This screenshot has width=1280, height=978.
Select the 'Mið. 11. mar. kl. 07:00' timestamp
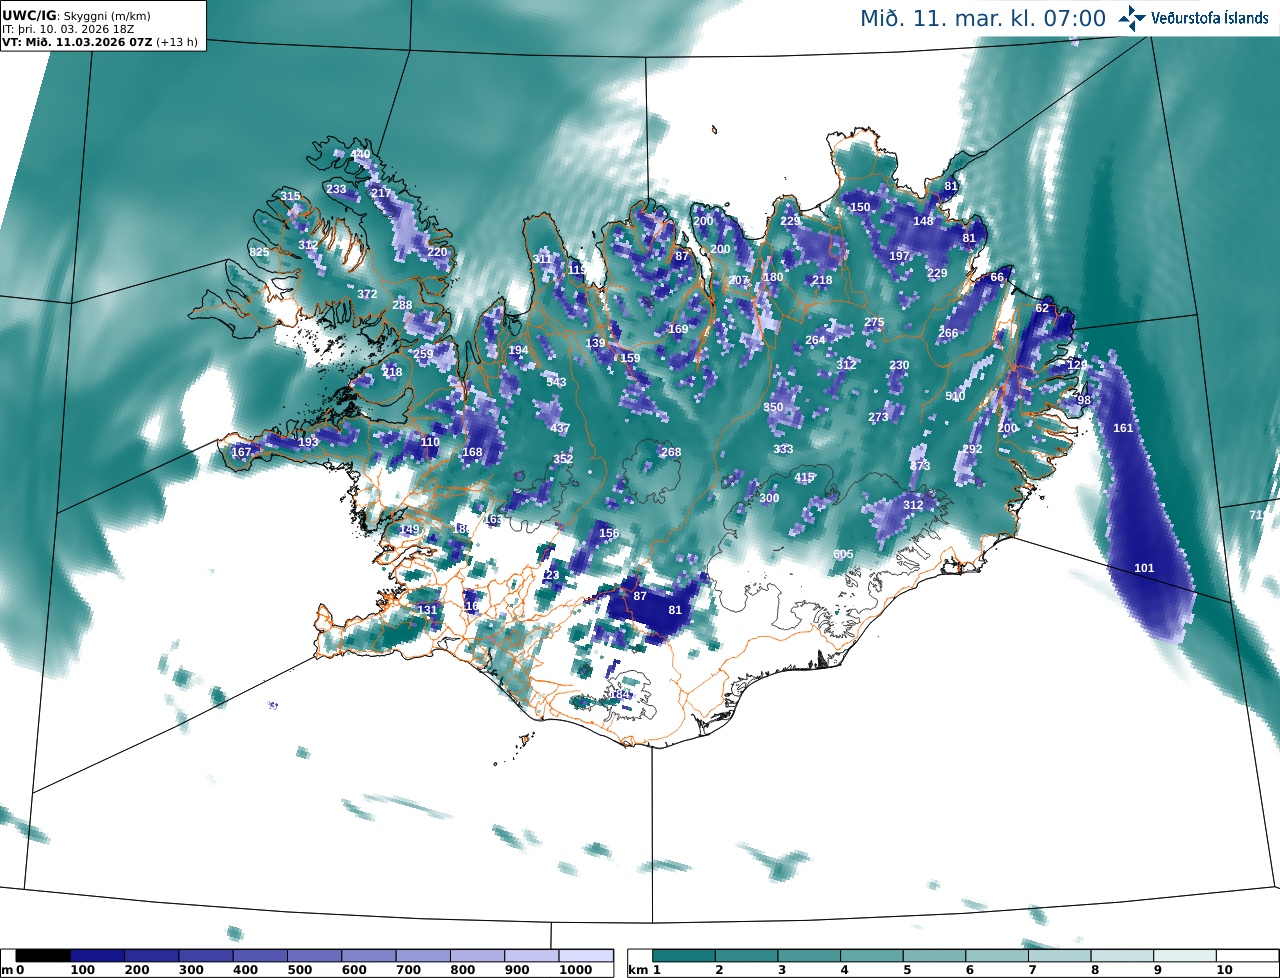[x=983, y=18]
